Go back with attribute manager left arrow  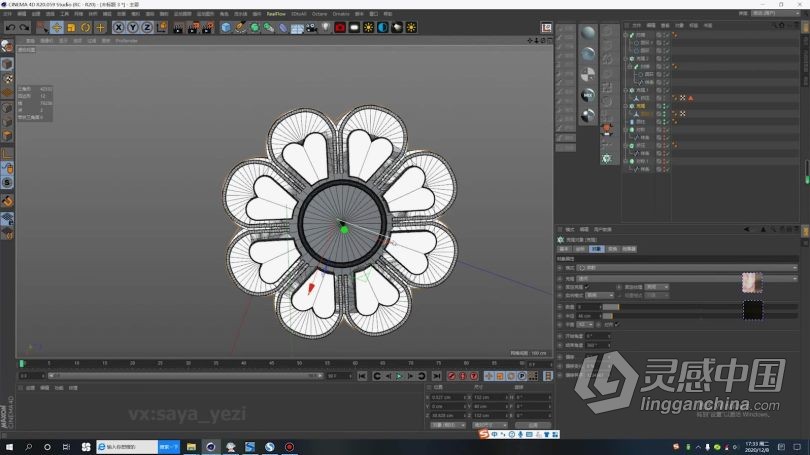point(747,229)
